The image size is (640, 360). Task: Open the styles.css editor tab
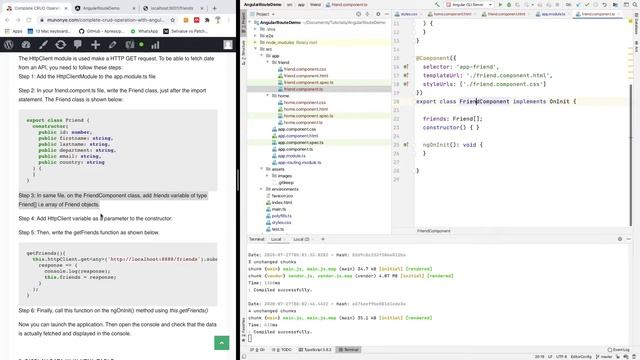pos(409,14)
